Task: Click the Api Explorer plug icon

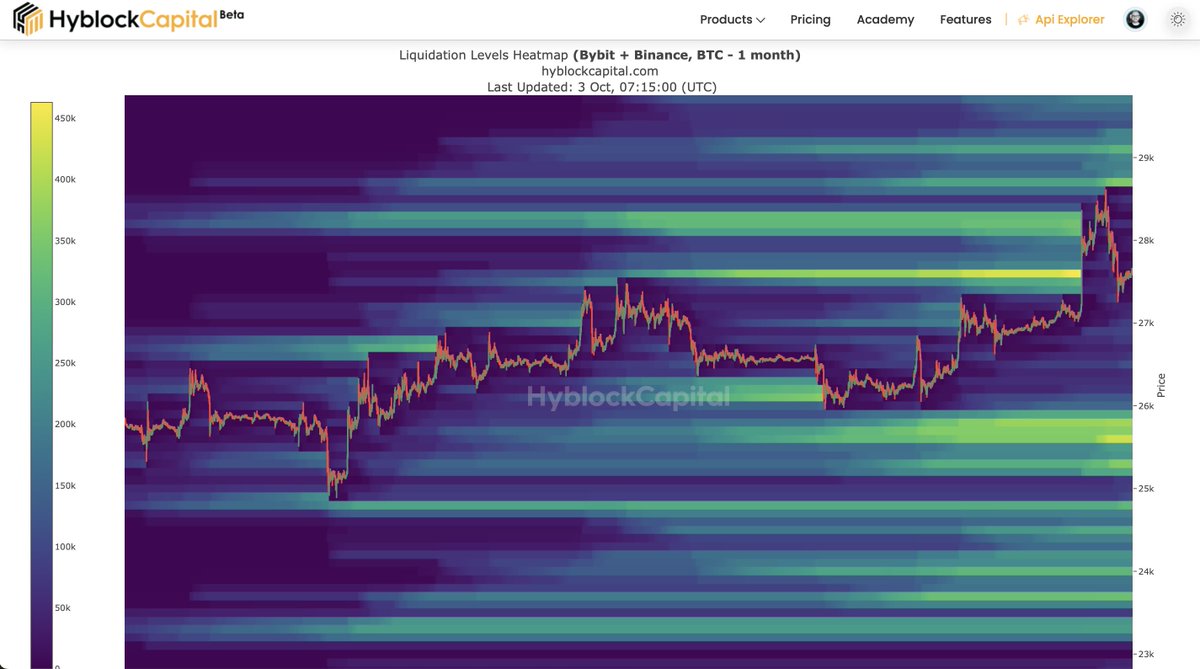Action: pyautogui.click(x=1023, y=19)
